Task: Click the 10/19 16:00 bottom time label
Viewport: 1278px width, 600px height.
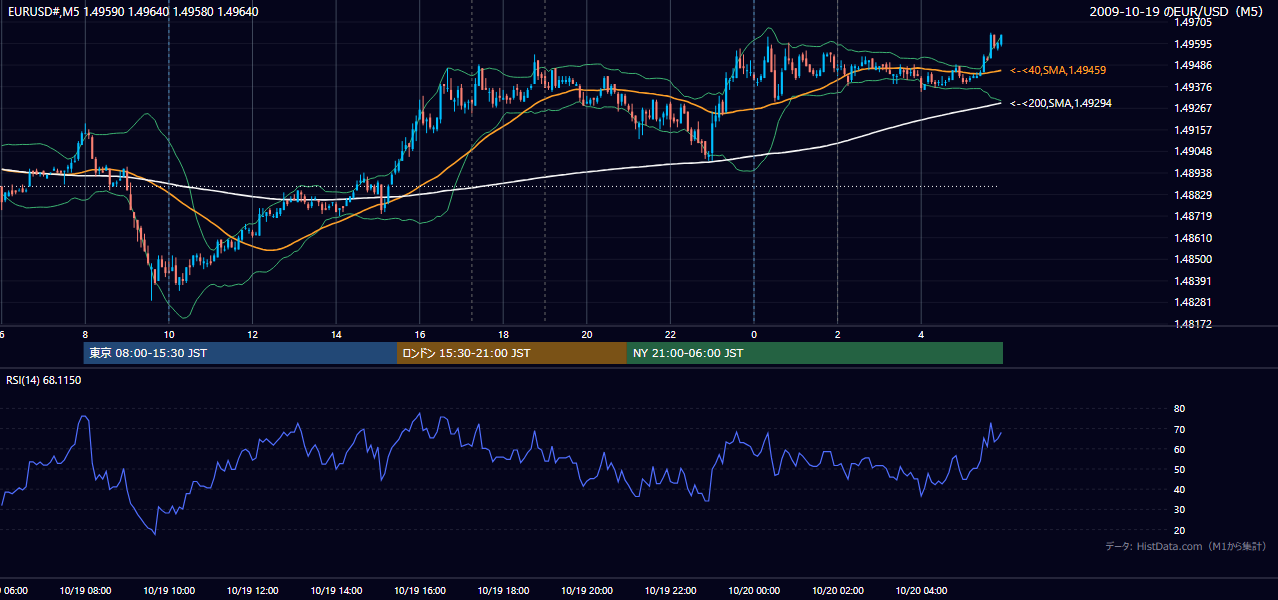Action: [420, 590]
